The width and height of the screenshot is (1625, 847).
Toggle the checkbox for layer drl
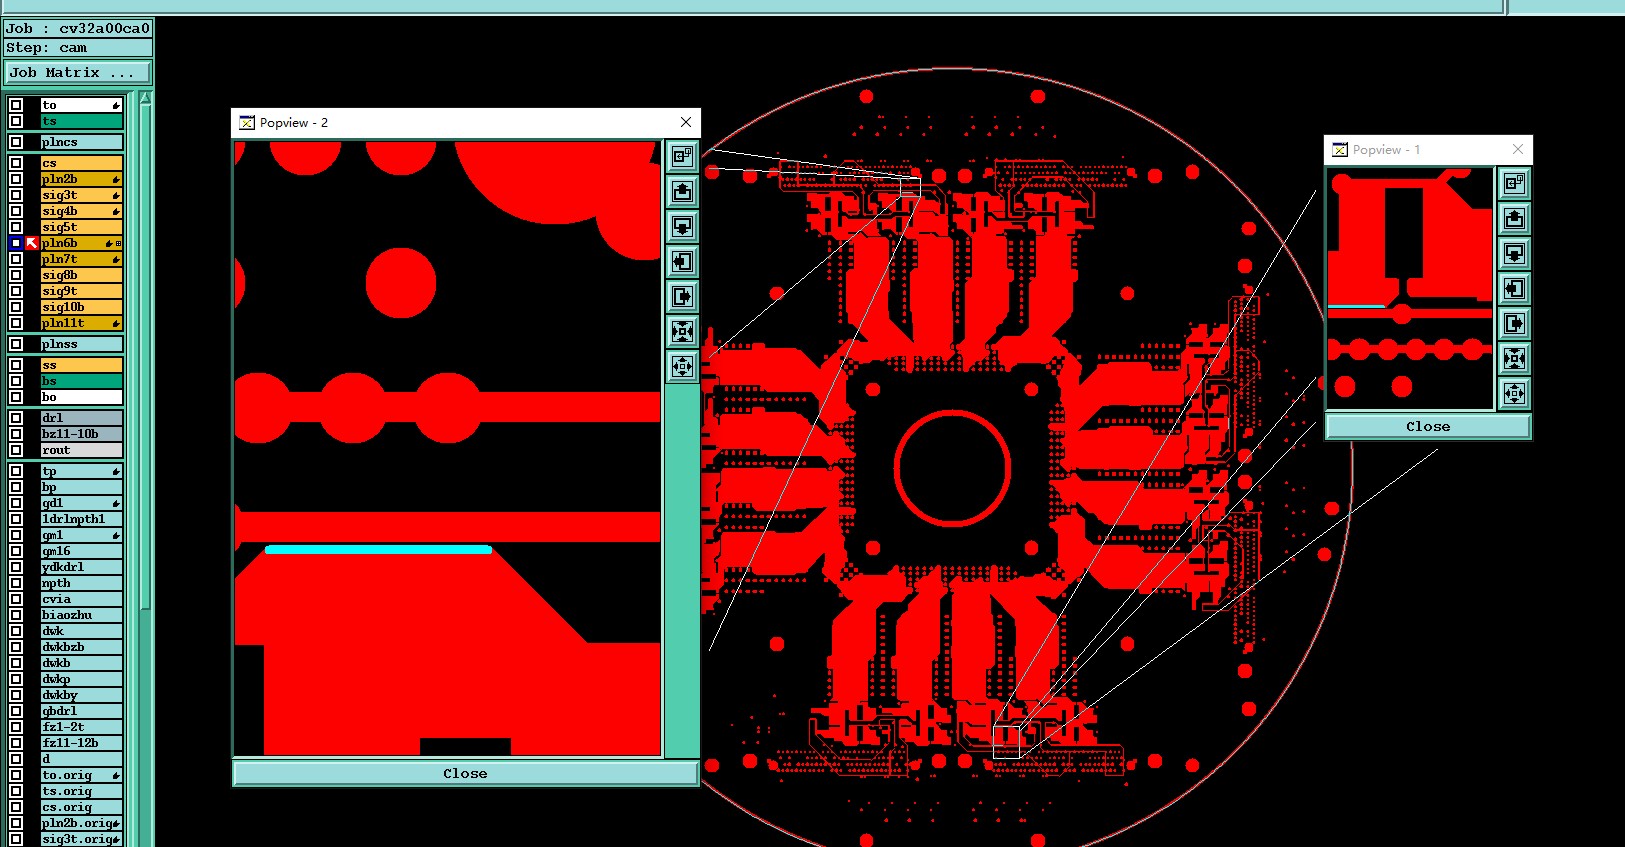pyautogui.click(x=16, y=418)
